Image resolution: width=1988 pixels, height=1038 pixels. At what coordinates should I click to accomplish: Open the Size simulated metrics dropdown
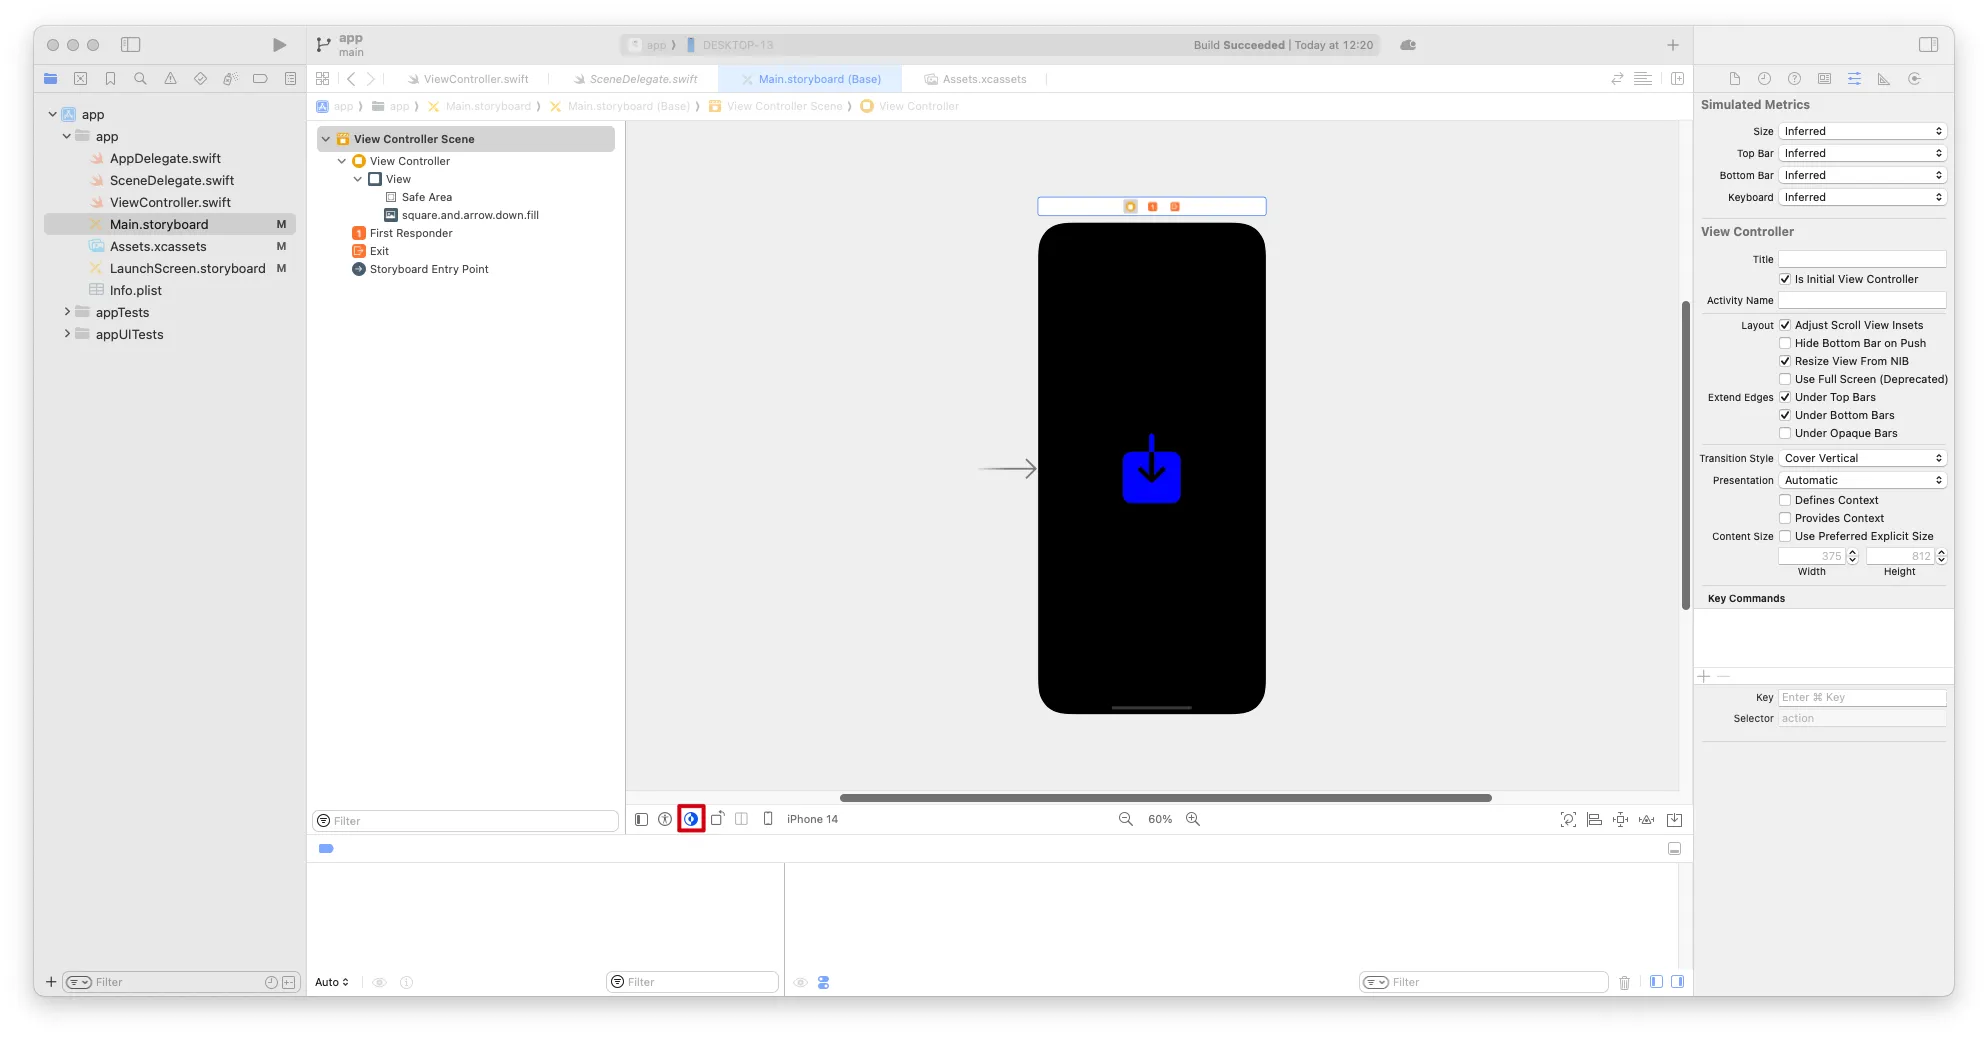1862,131
